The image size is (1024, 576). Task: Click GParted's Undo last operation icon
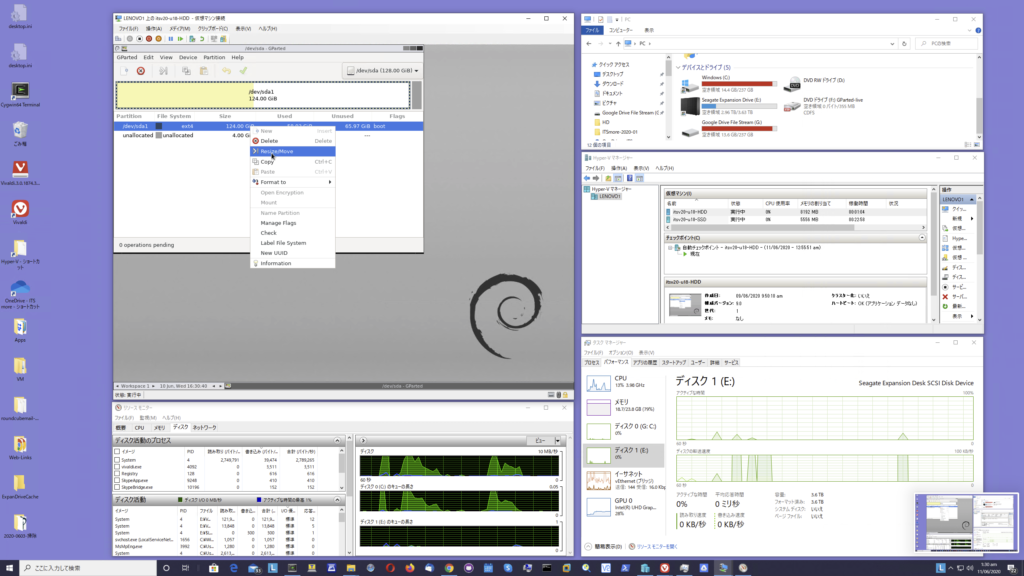tap(224, 71)
